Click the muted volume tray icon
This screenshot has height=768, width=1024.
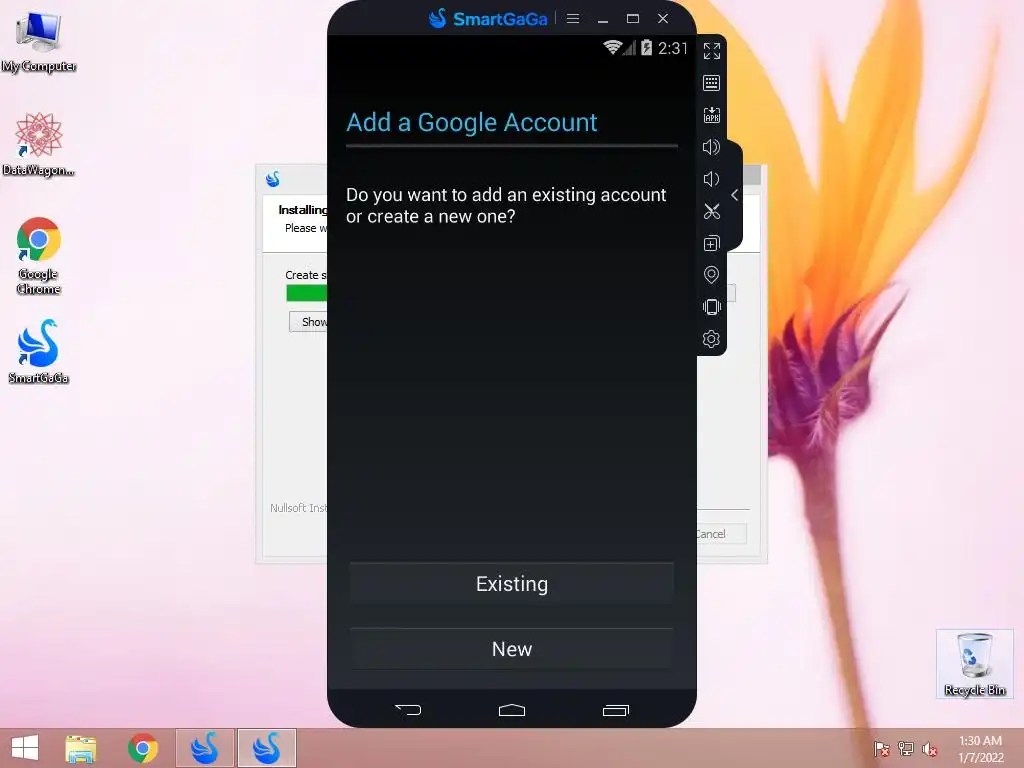930,748
